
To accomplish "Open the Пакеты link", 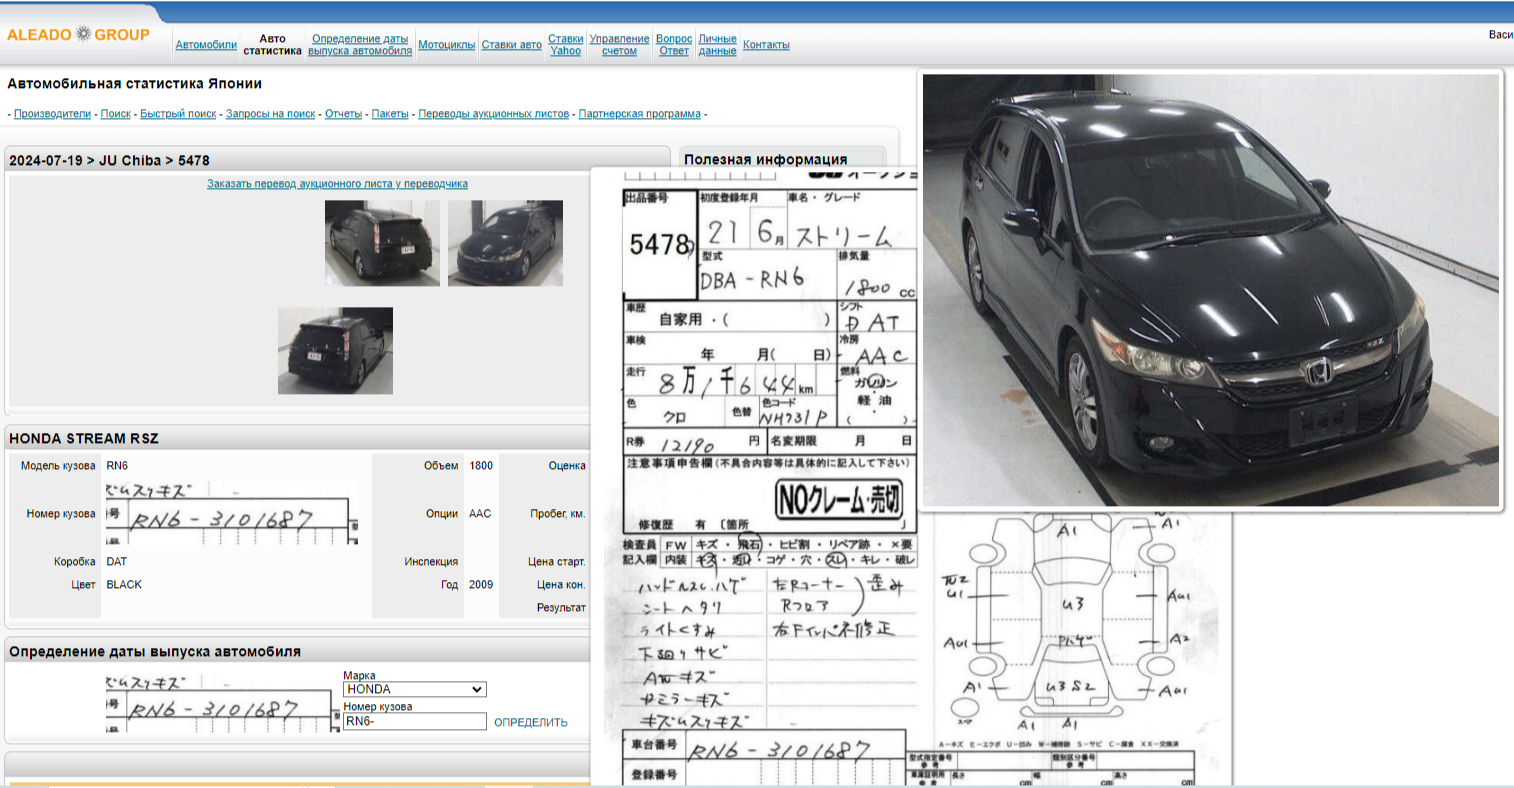I will pyautogui.click(x=390, y=114).
